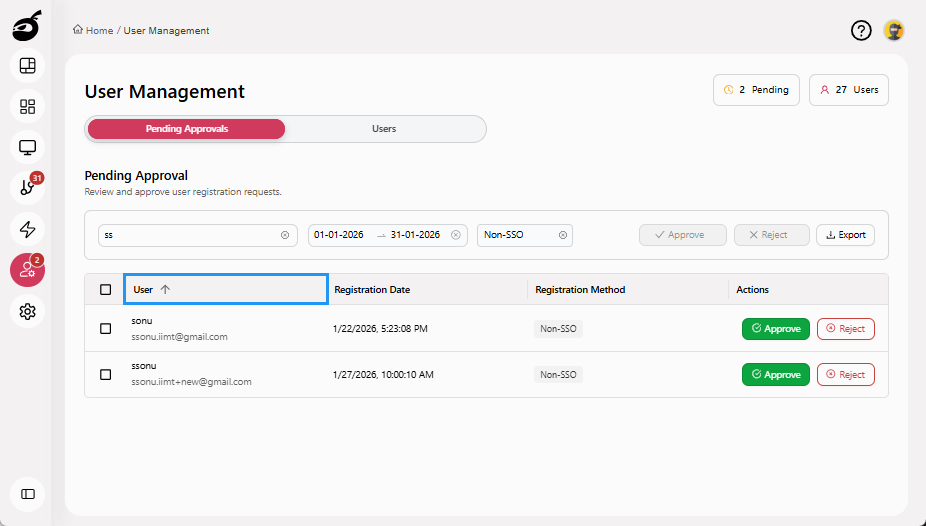
Task: Toggle the sidebar collapse icon
Action: pyautogui.click(x=28, y=494)
